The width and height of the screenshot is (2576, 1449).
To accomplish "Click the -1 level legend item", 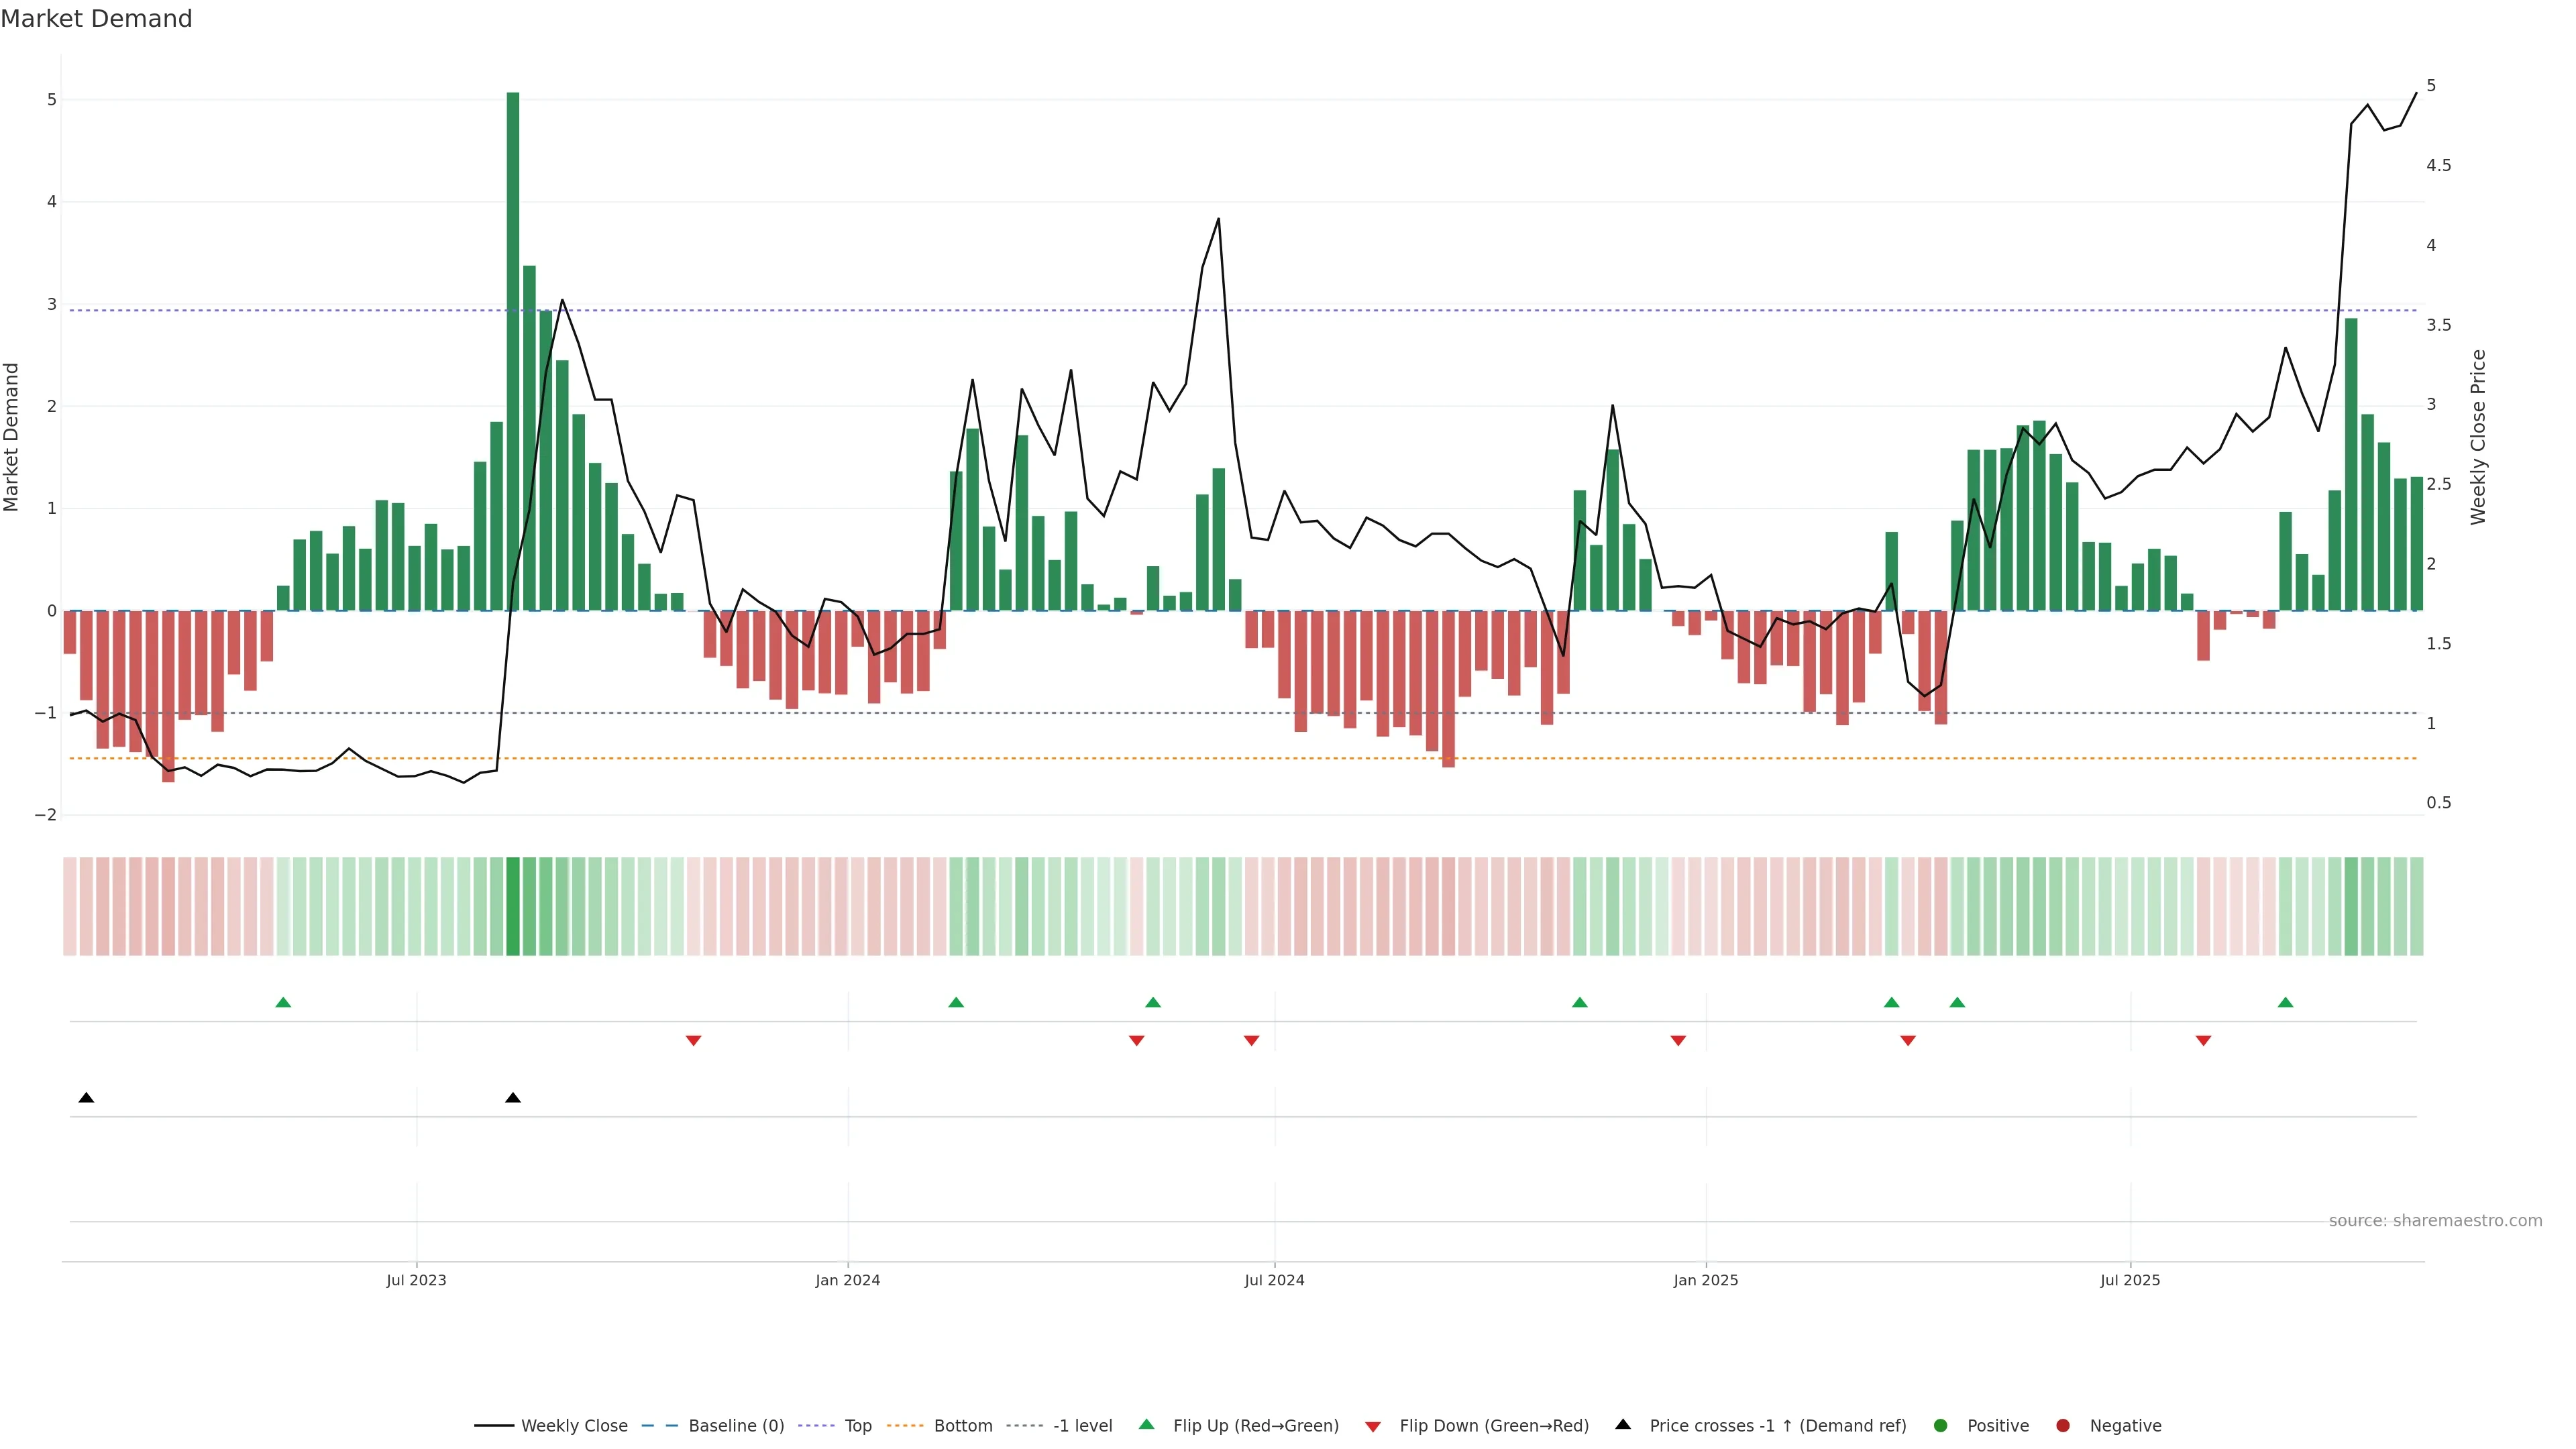I will coord(1082,1425).
